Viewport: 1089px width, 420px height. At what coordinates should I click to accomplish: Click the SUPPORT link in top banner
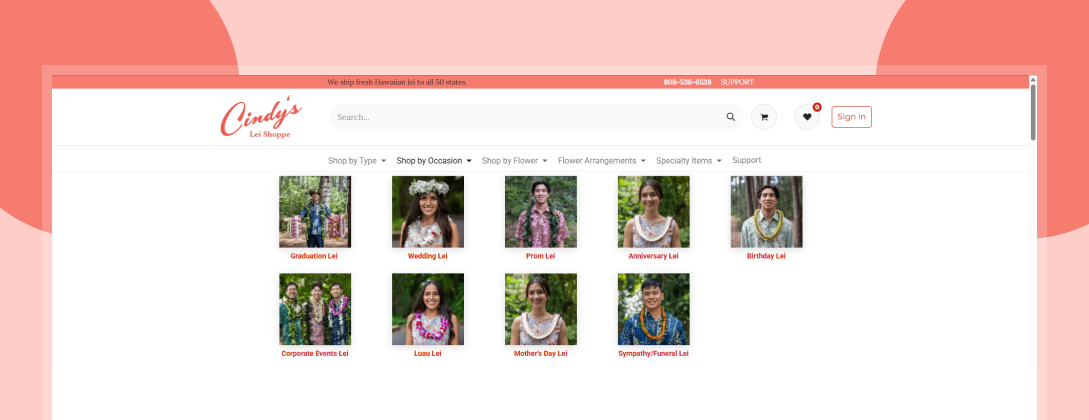(x=737, y=82)
